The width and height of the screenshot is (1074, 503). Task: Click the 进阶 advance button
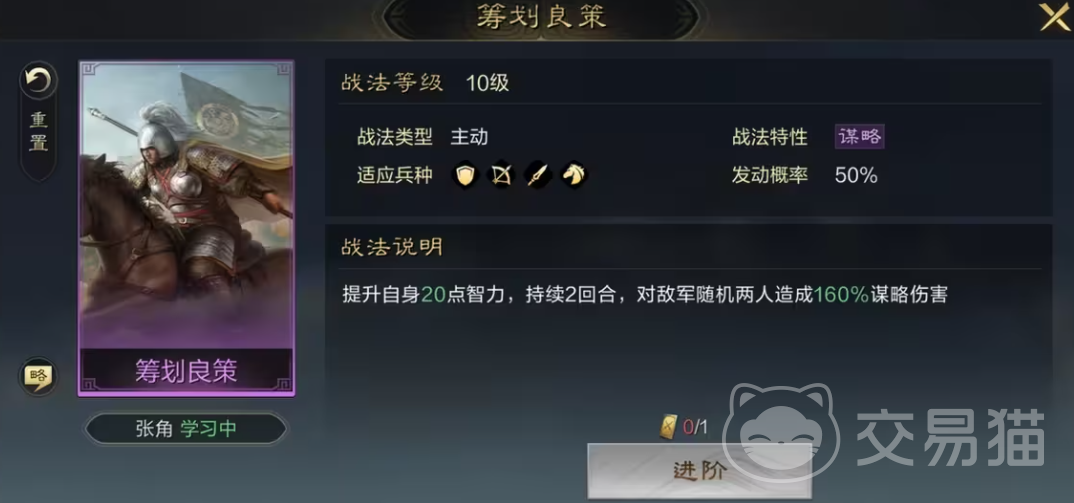point(699,470)
